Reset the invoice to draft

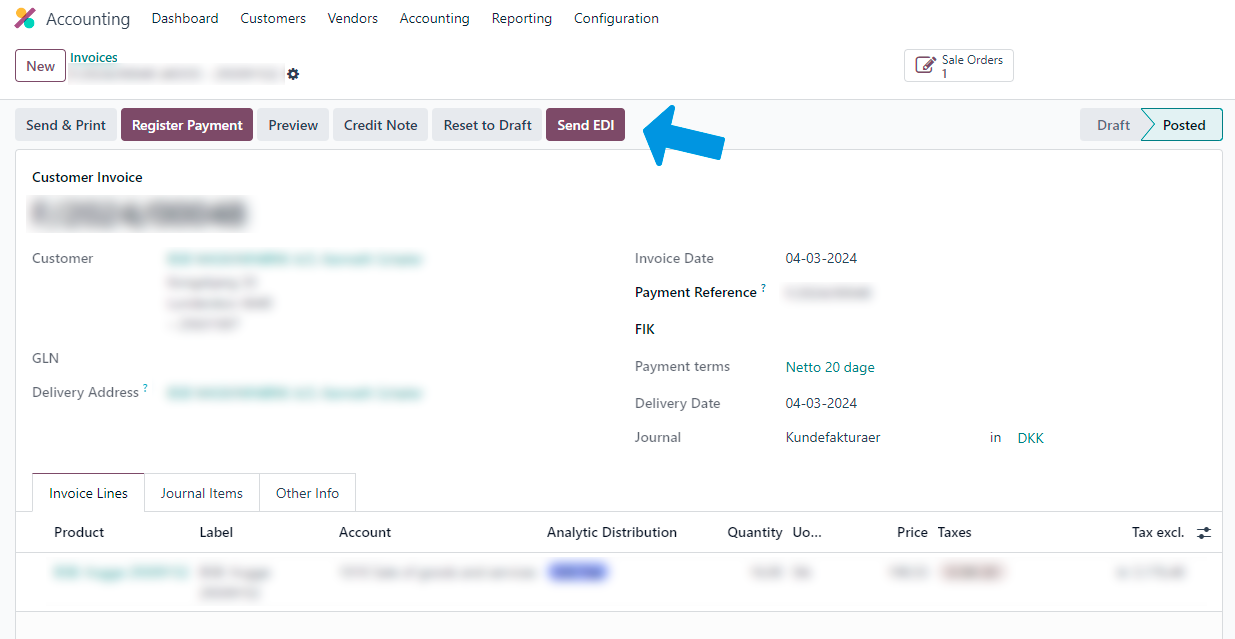point(487,125)
